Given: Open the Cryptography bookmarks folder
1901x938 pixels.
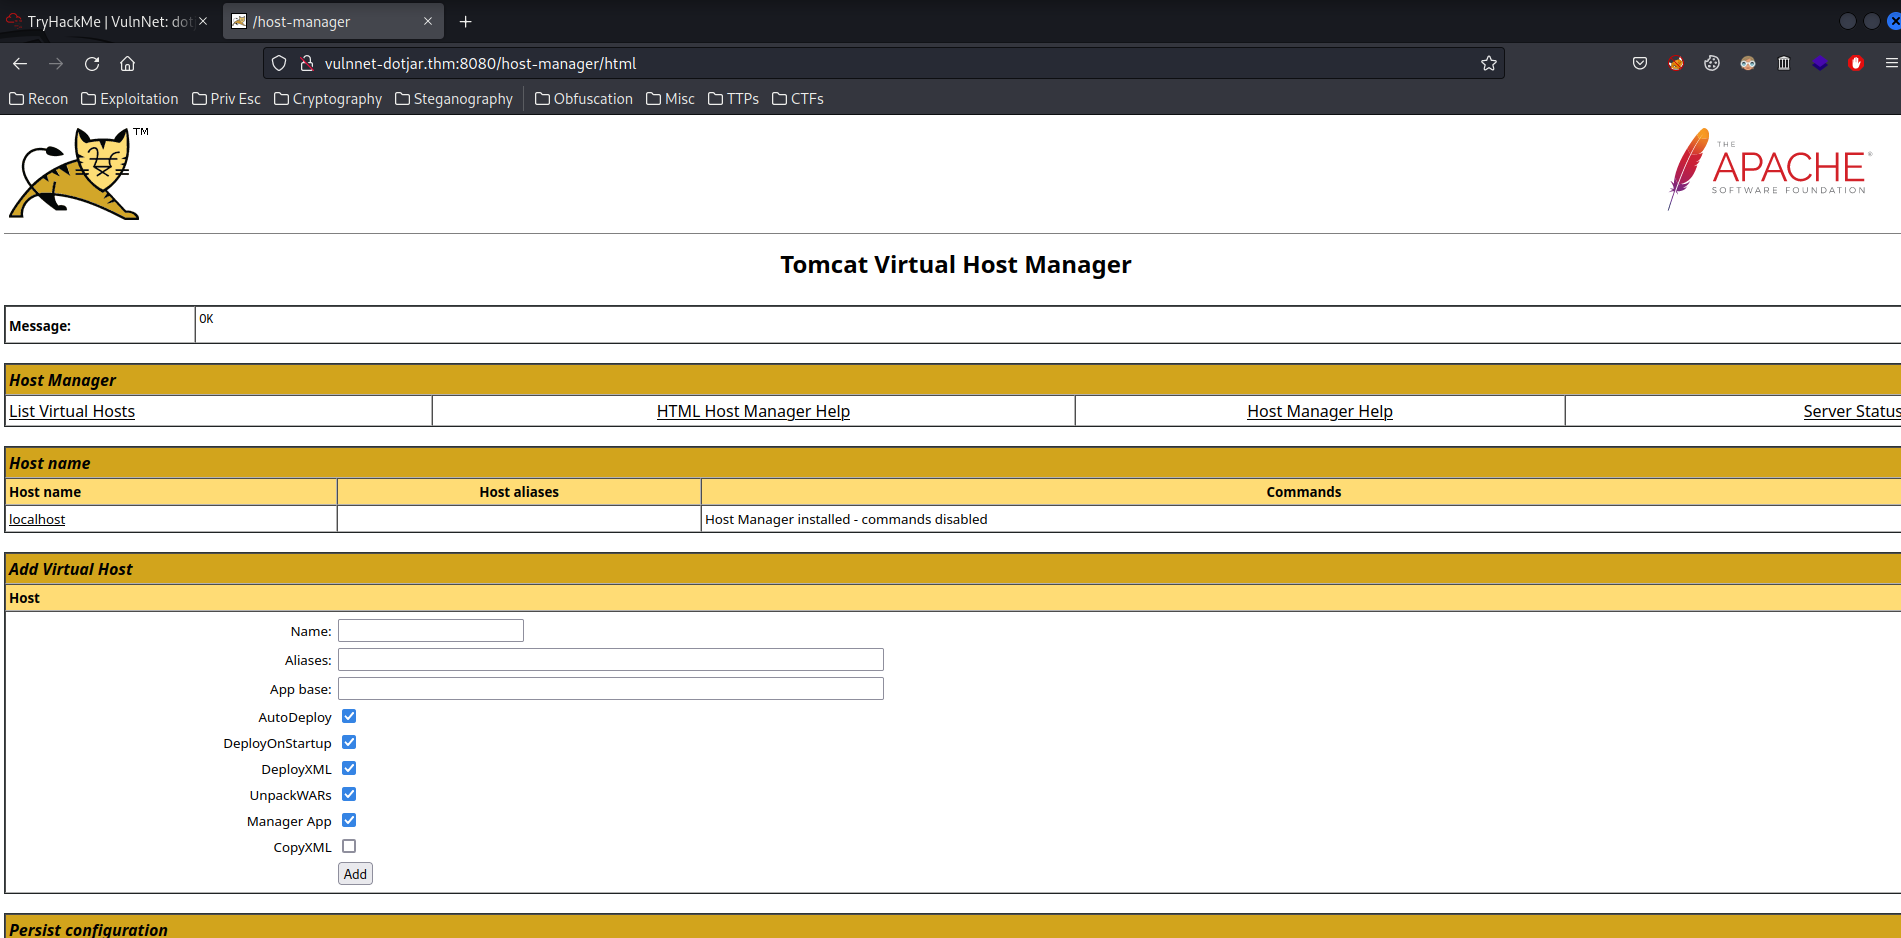Looking at the screenshot, I should [328, 99].
